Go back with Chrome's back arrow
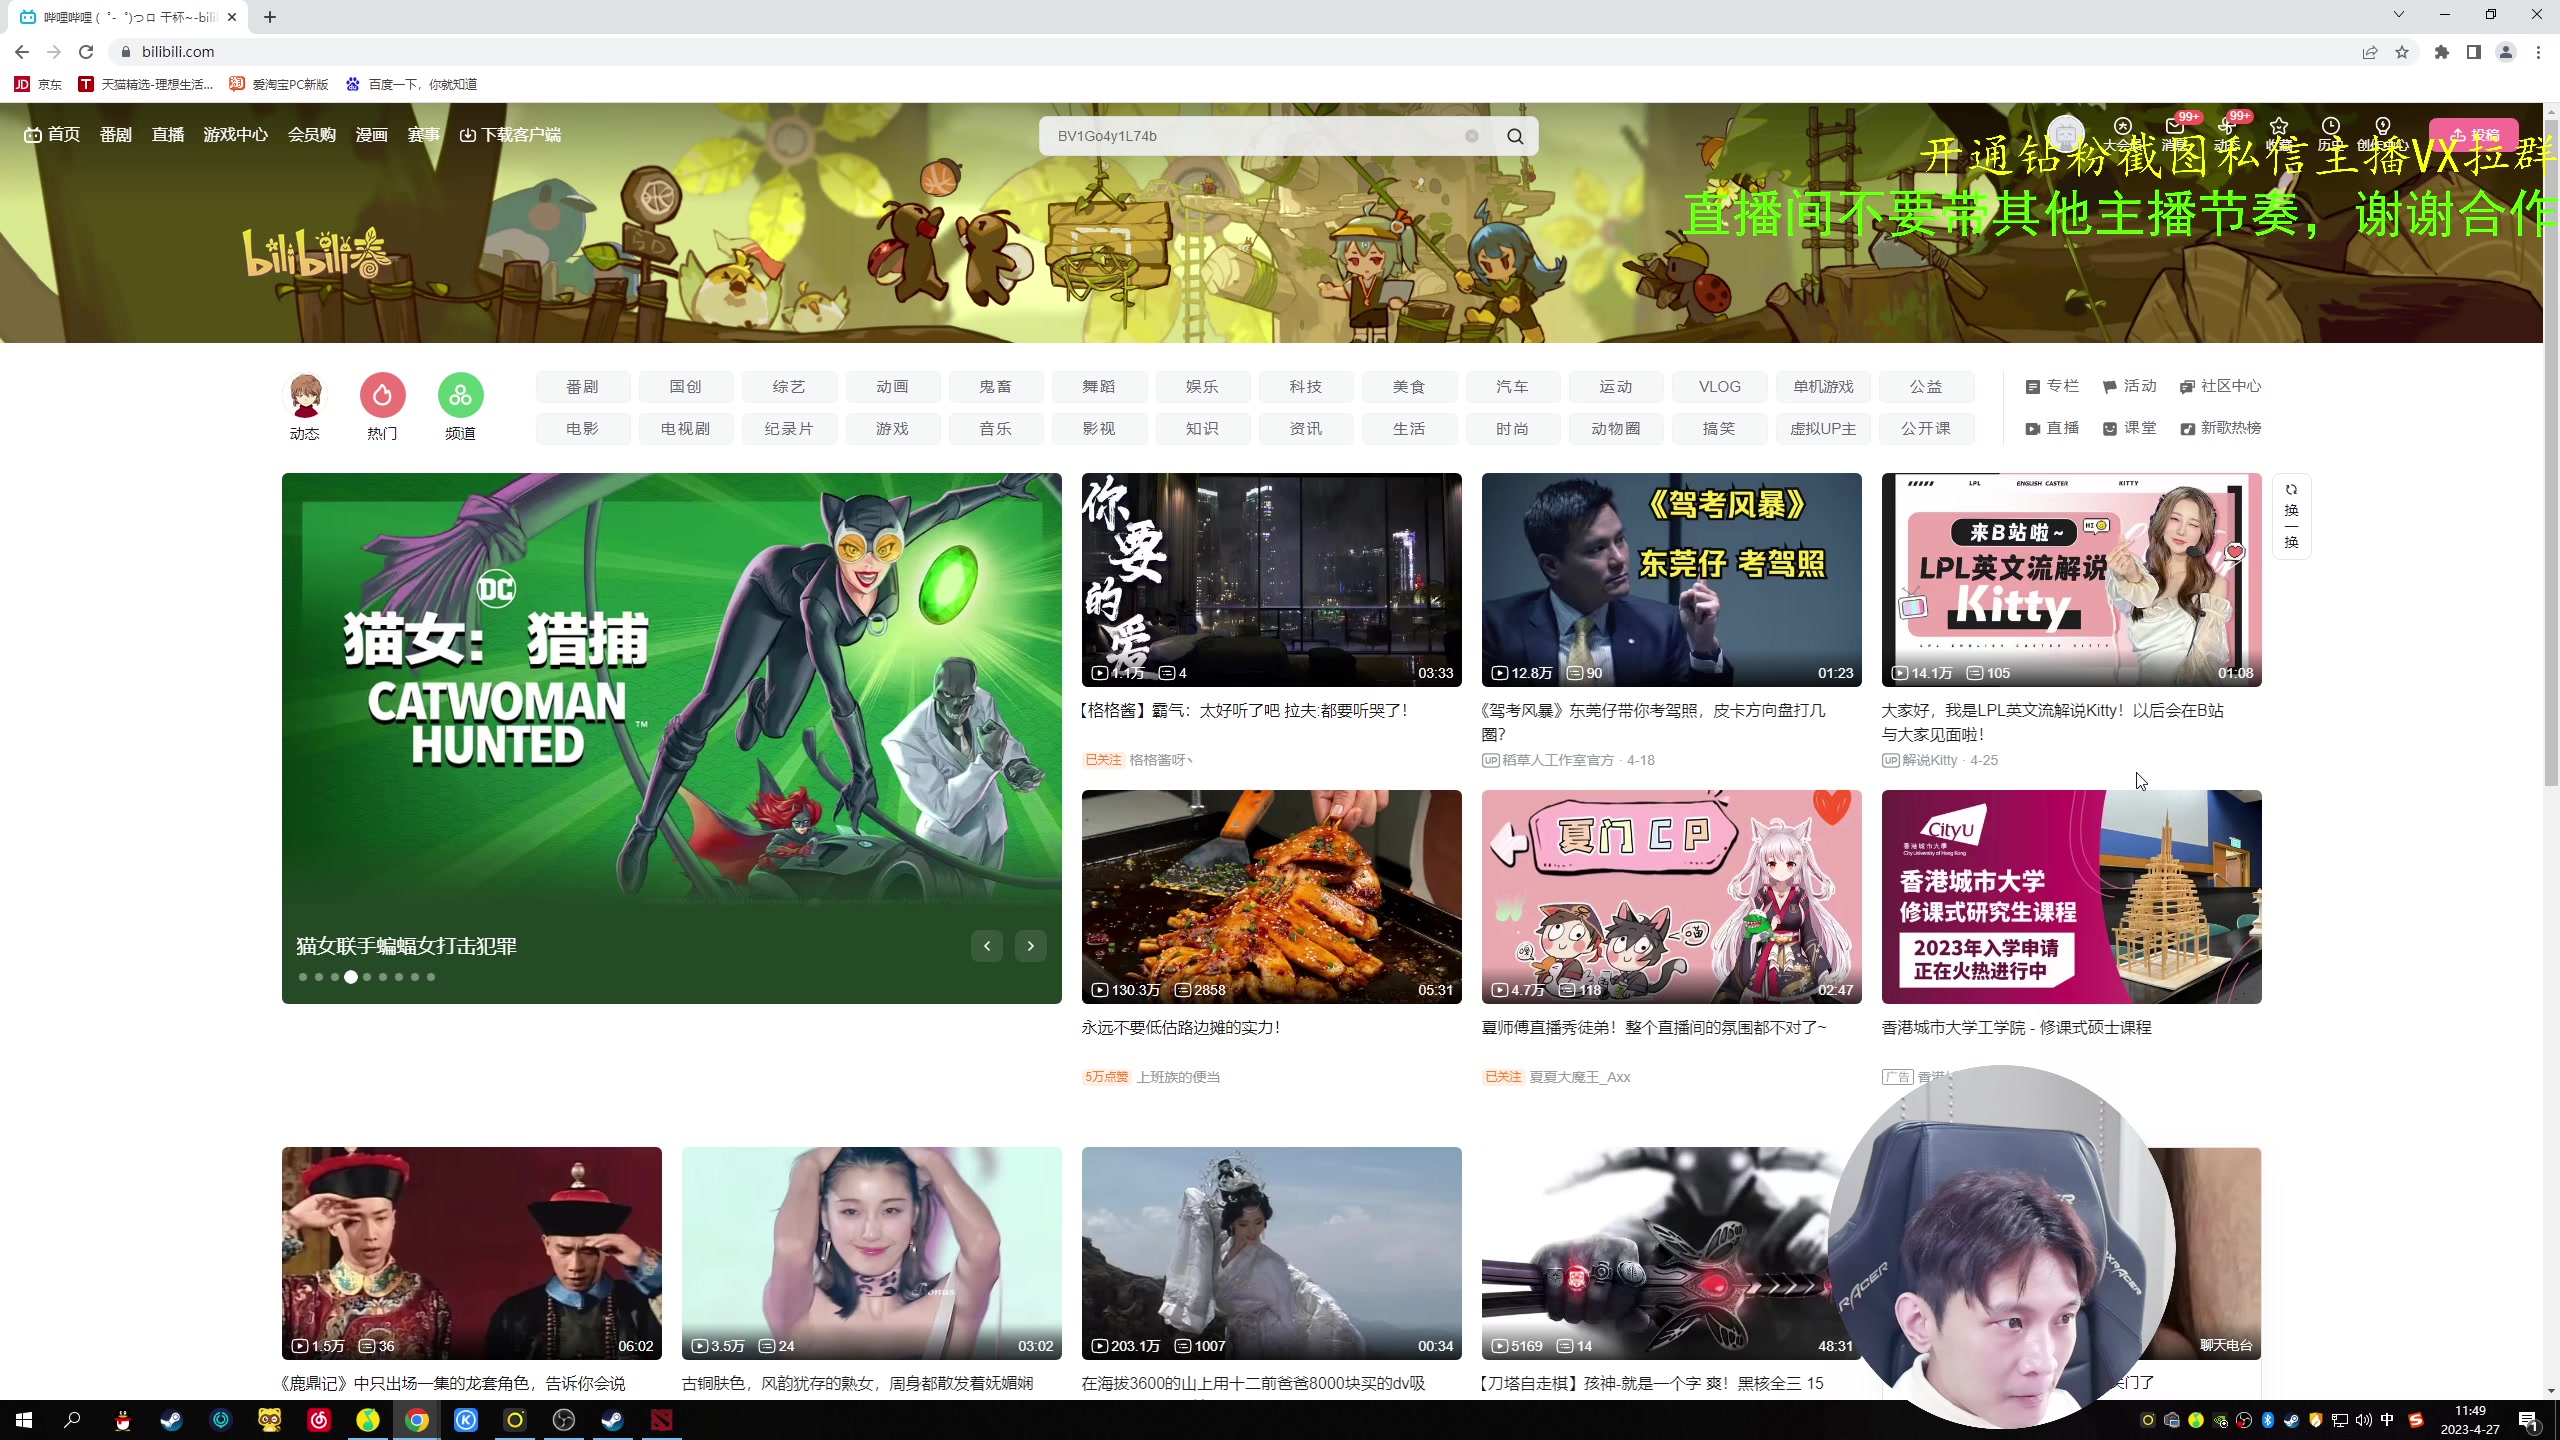Image resolution: width=2560 pixels, height=1440 pixels. point(22,52)
